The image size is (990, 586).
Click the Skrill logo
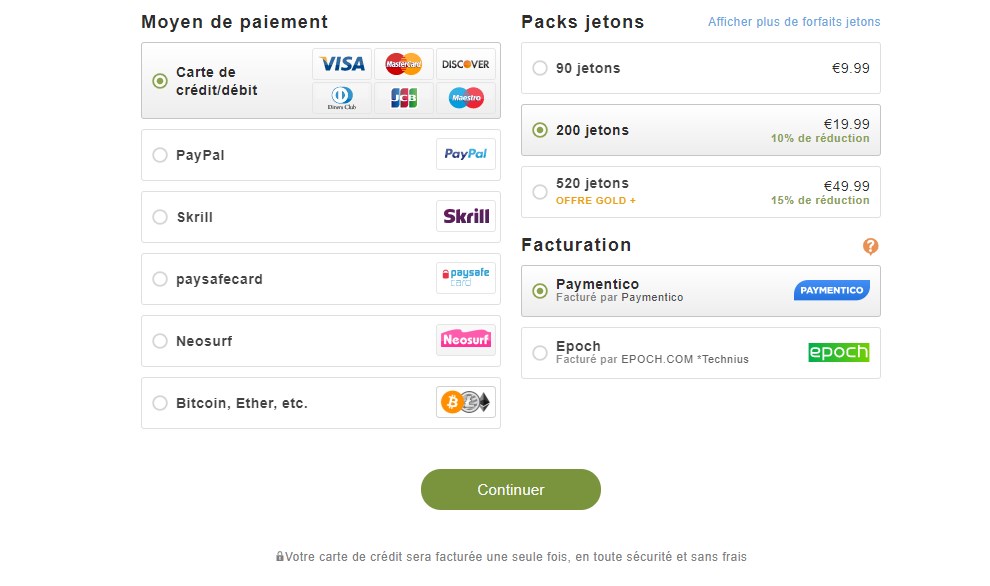point(465,217)
